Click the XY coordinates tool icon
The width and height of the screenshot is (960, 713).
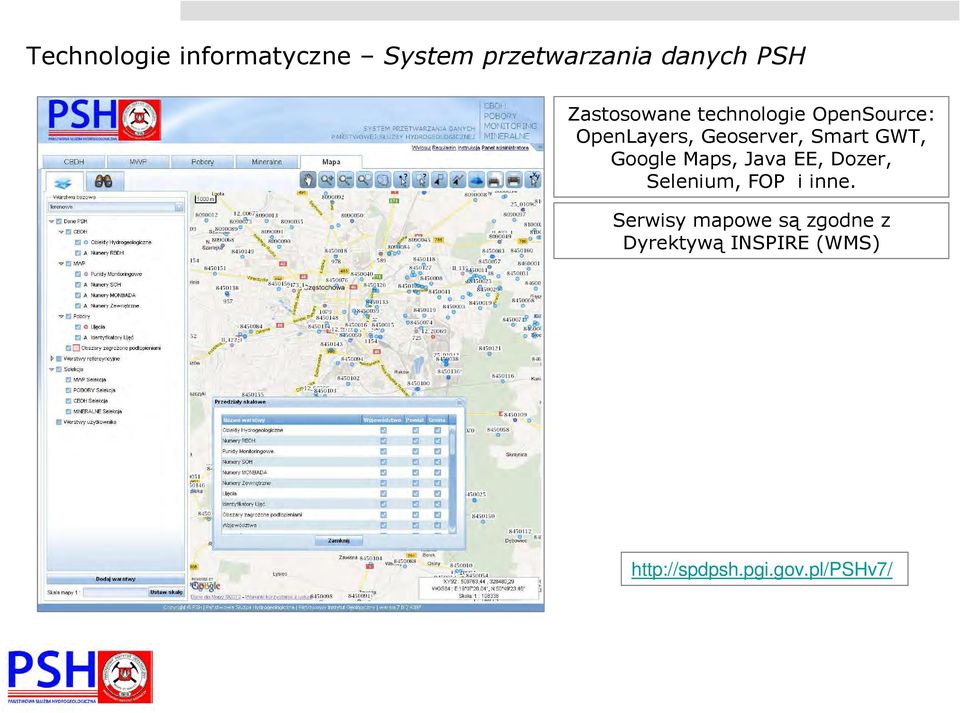533,179
